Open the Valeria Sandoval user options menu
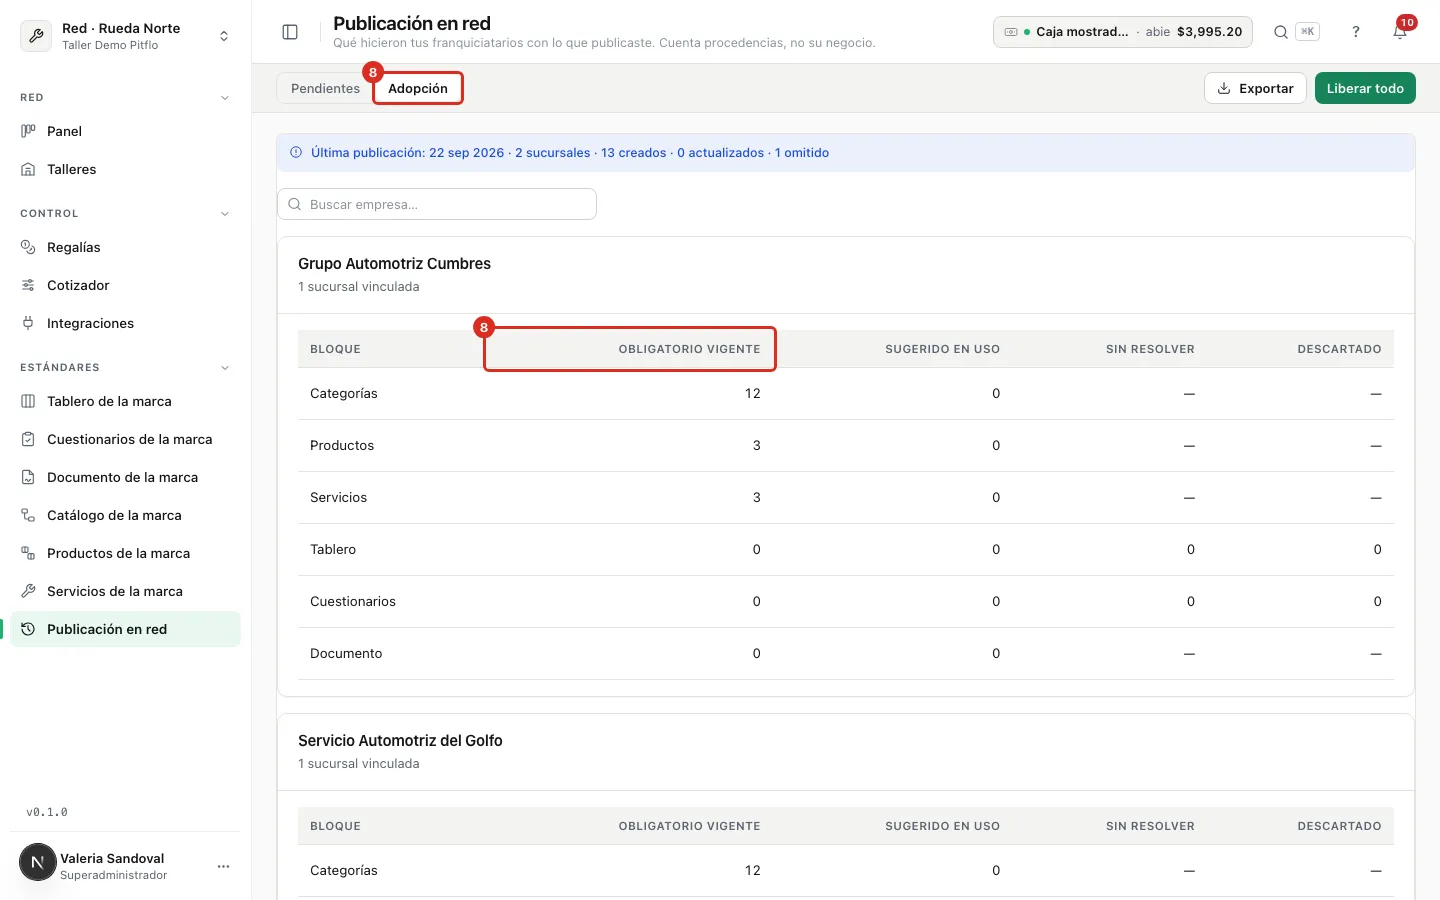 [223, 866]
